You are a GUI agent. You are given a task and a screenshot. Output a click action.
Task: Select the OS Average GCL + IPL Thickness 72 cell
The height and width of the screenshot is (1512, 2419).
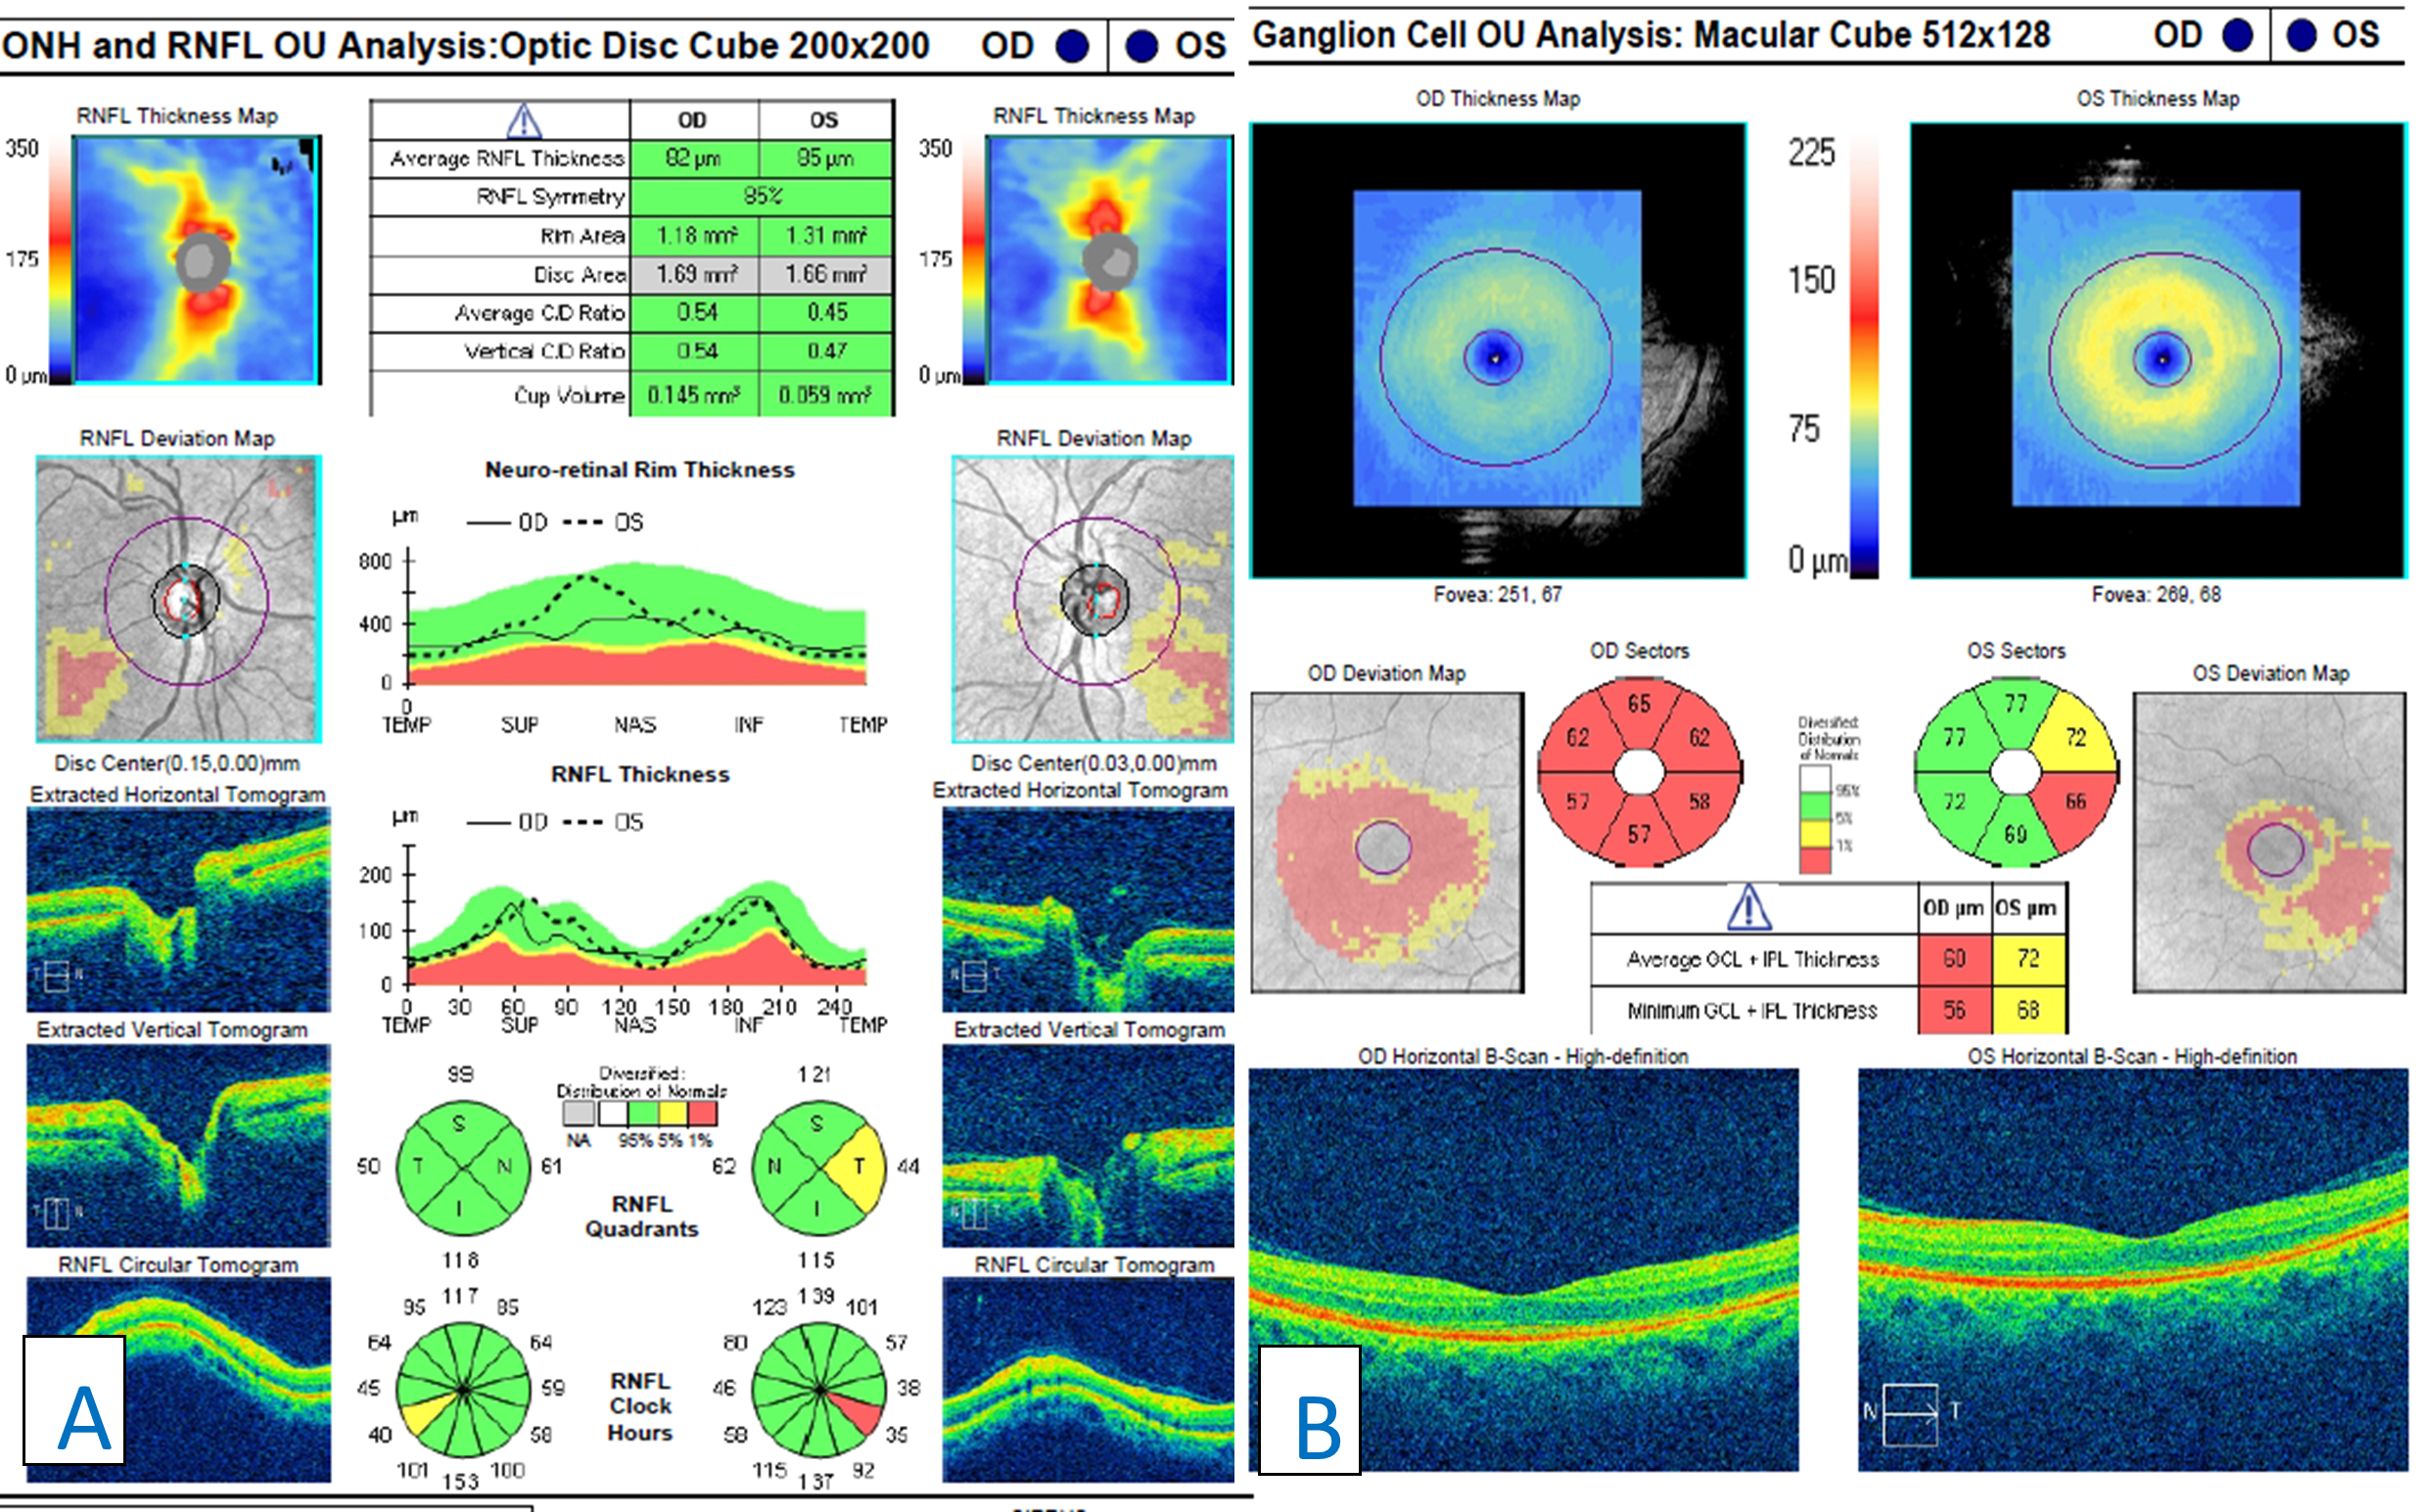(x=2028, y=959)
